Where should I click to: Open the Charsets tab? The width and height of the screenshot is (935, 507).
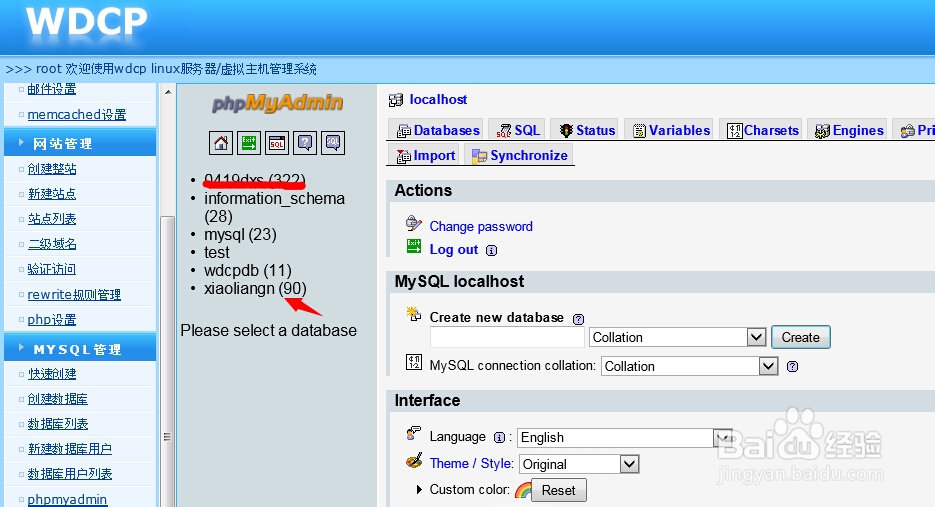[762, 130]
